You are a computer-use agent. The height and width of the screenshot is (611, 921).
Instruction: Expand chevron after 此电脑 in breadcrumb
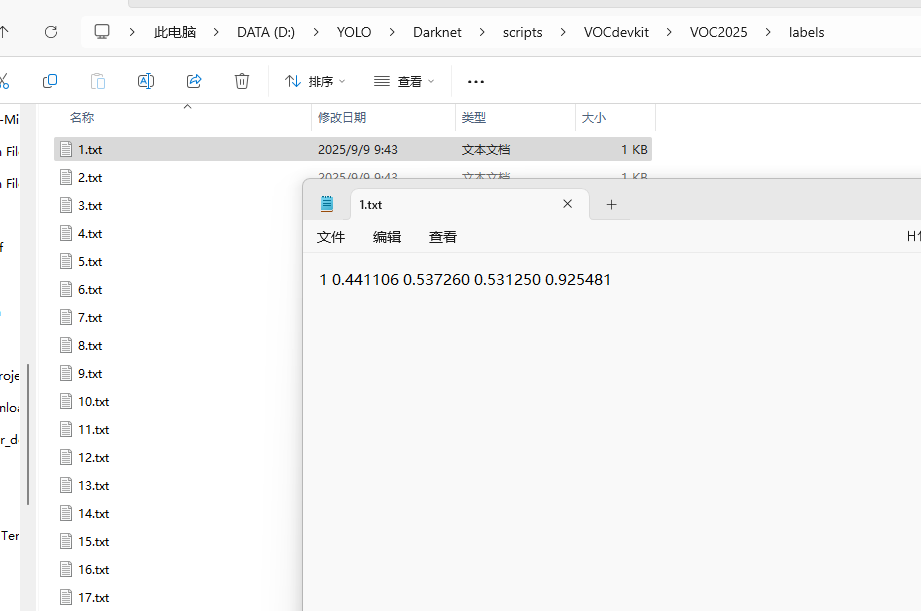click(216, 32)
